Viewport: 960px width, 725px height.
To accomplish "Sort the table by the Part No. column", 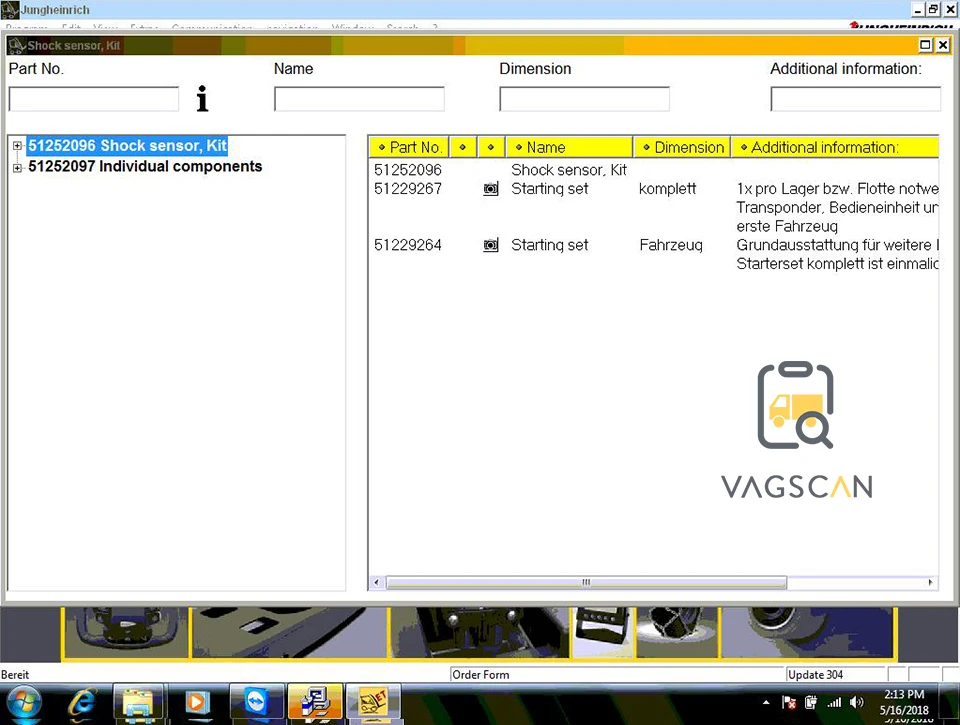I will coord(409,148).
